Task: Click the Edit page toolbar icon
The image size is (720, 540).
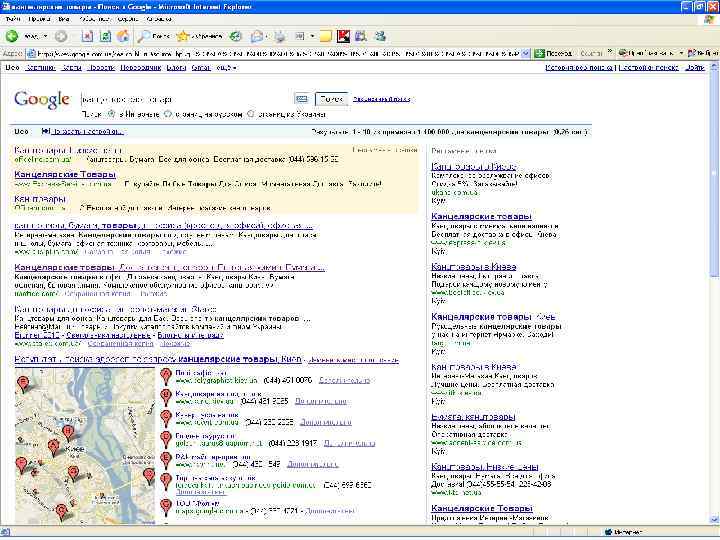Action: (x=300, y=36)
